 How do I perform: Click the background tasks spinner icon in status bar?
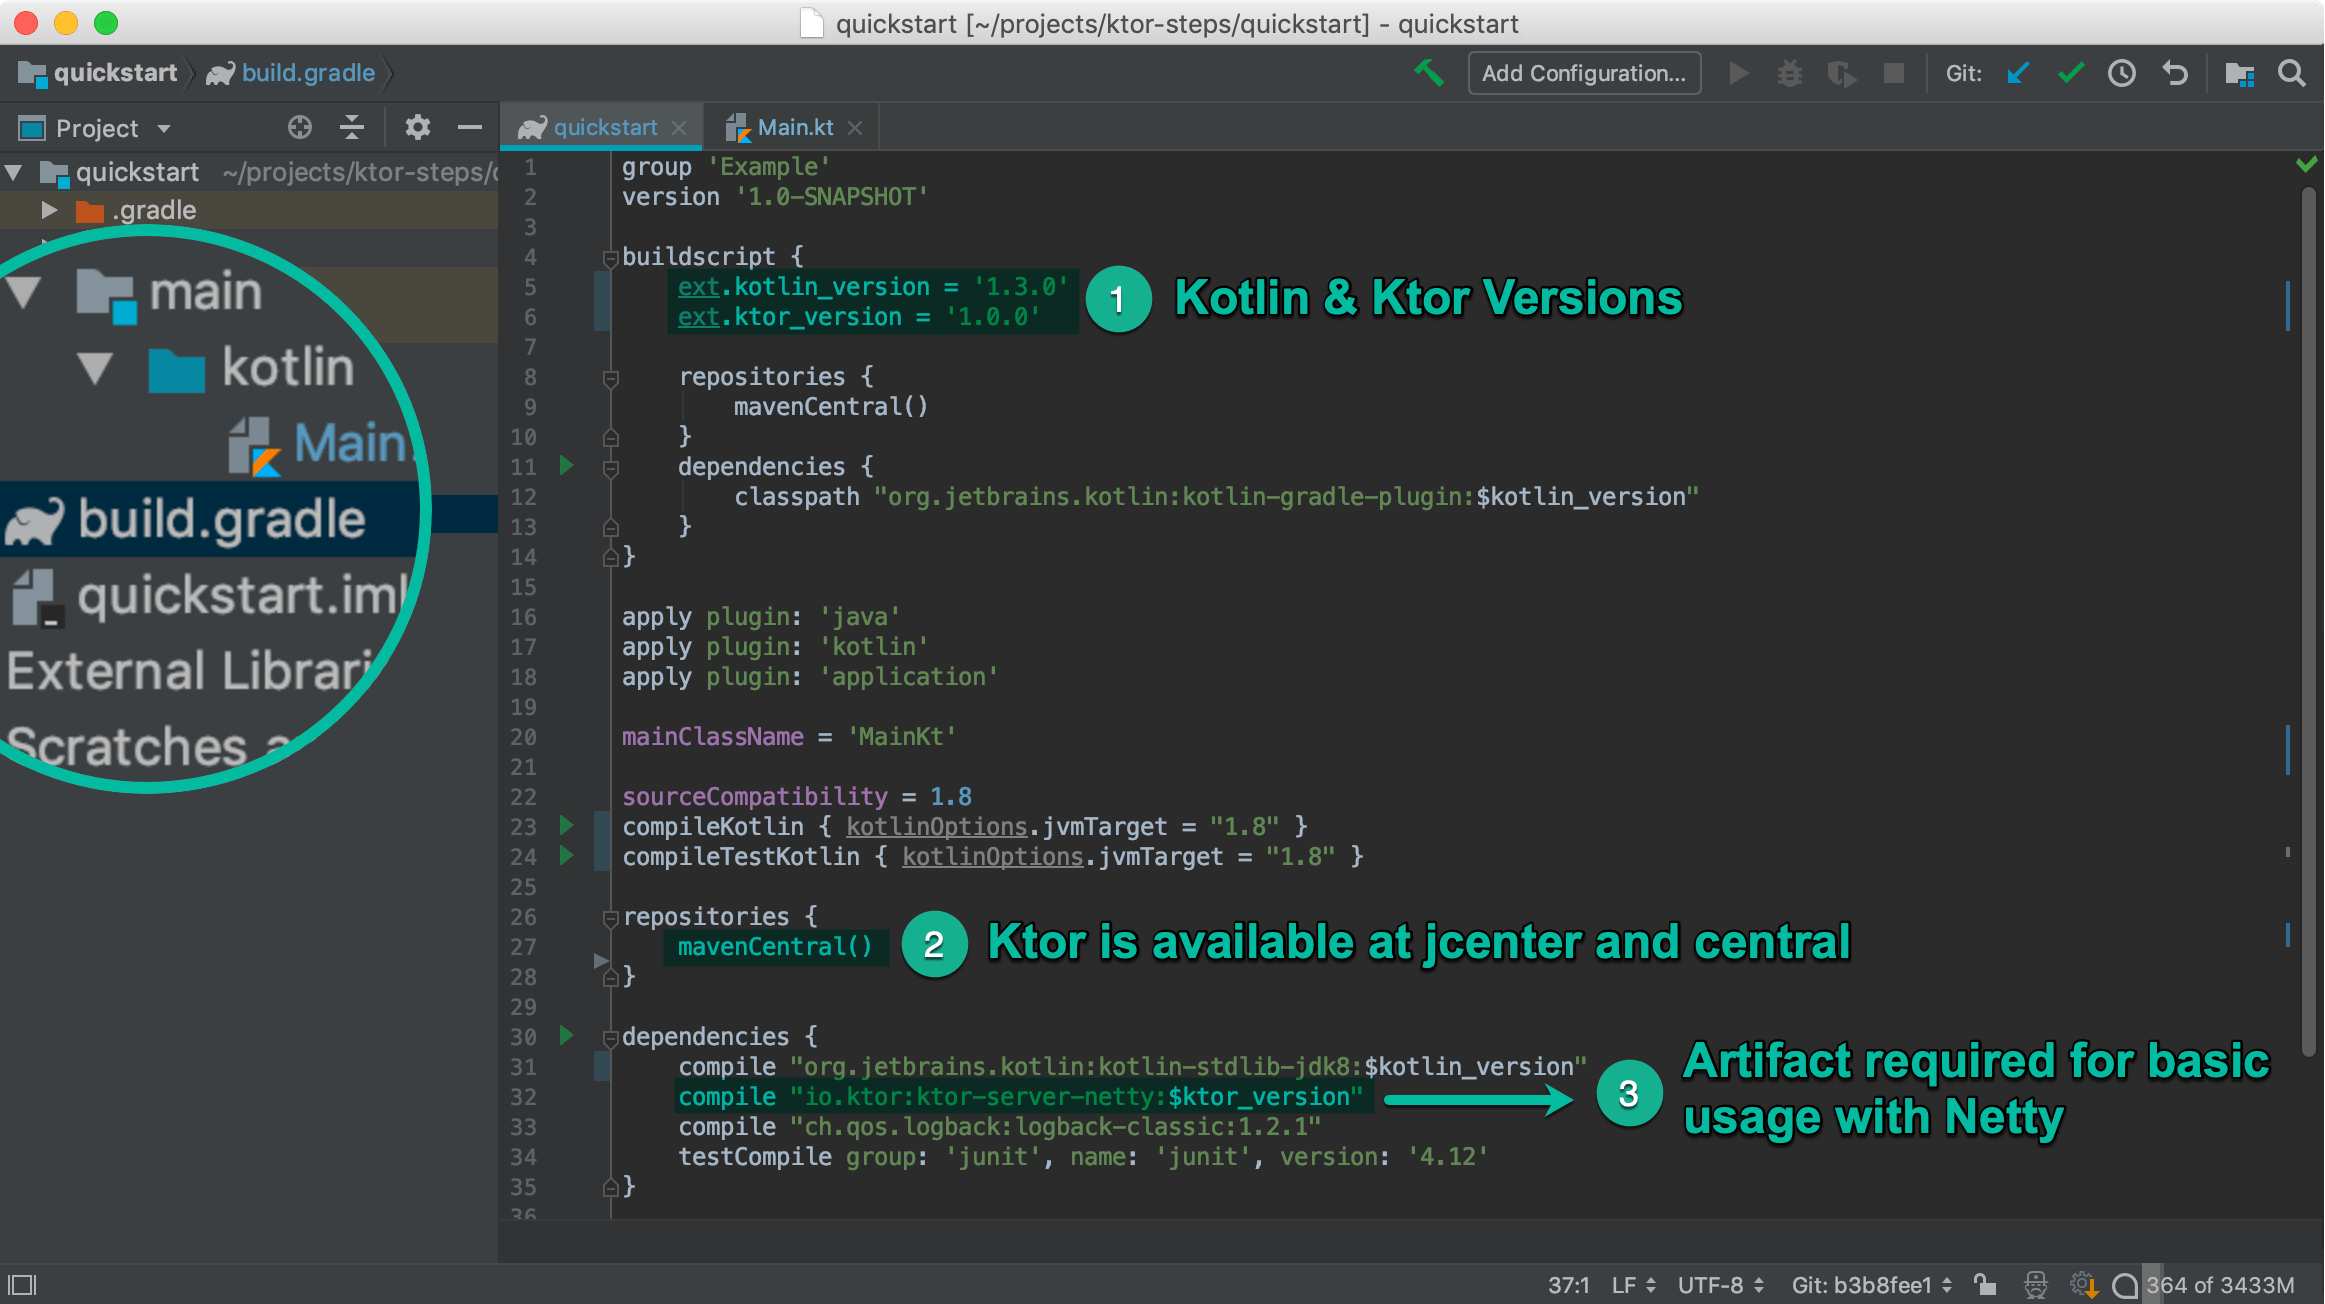point(2084,1285)
